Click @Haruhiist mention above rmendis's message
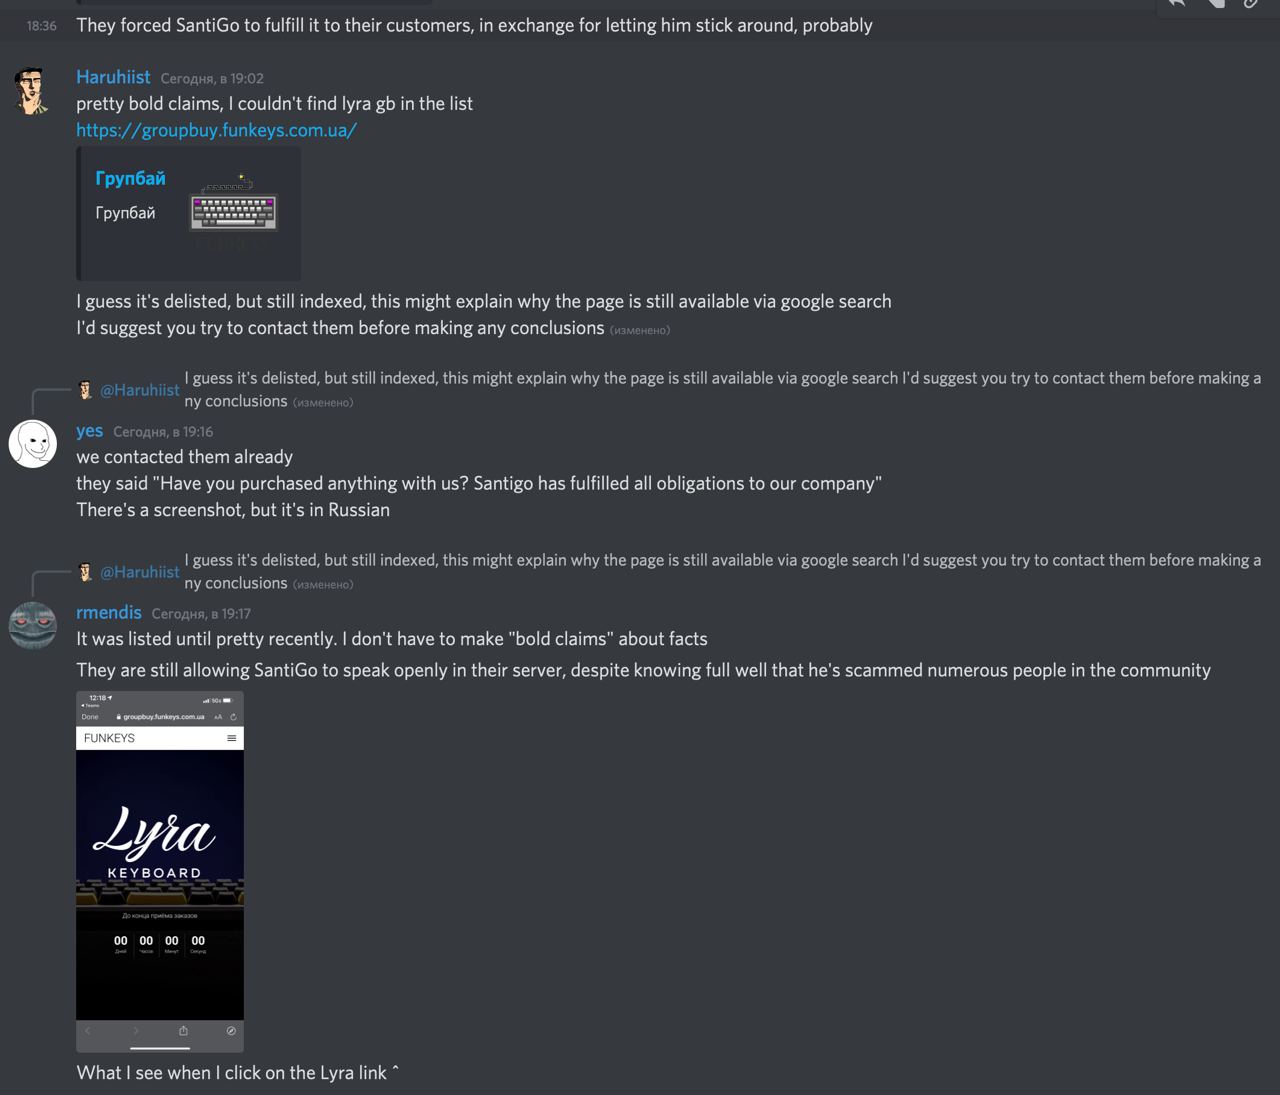 pyautogui.click(x=140, y=572)
